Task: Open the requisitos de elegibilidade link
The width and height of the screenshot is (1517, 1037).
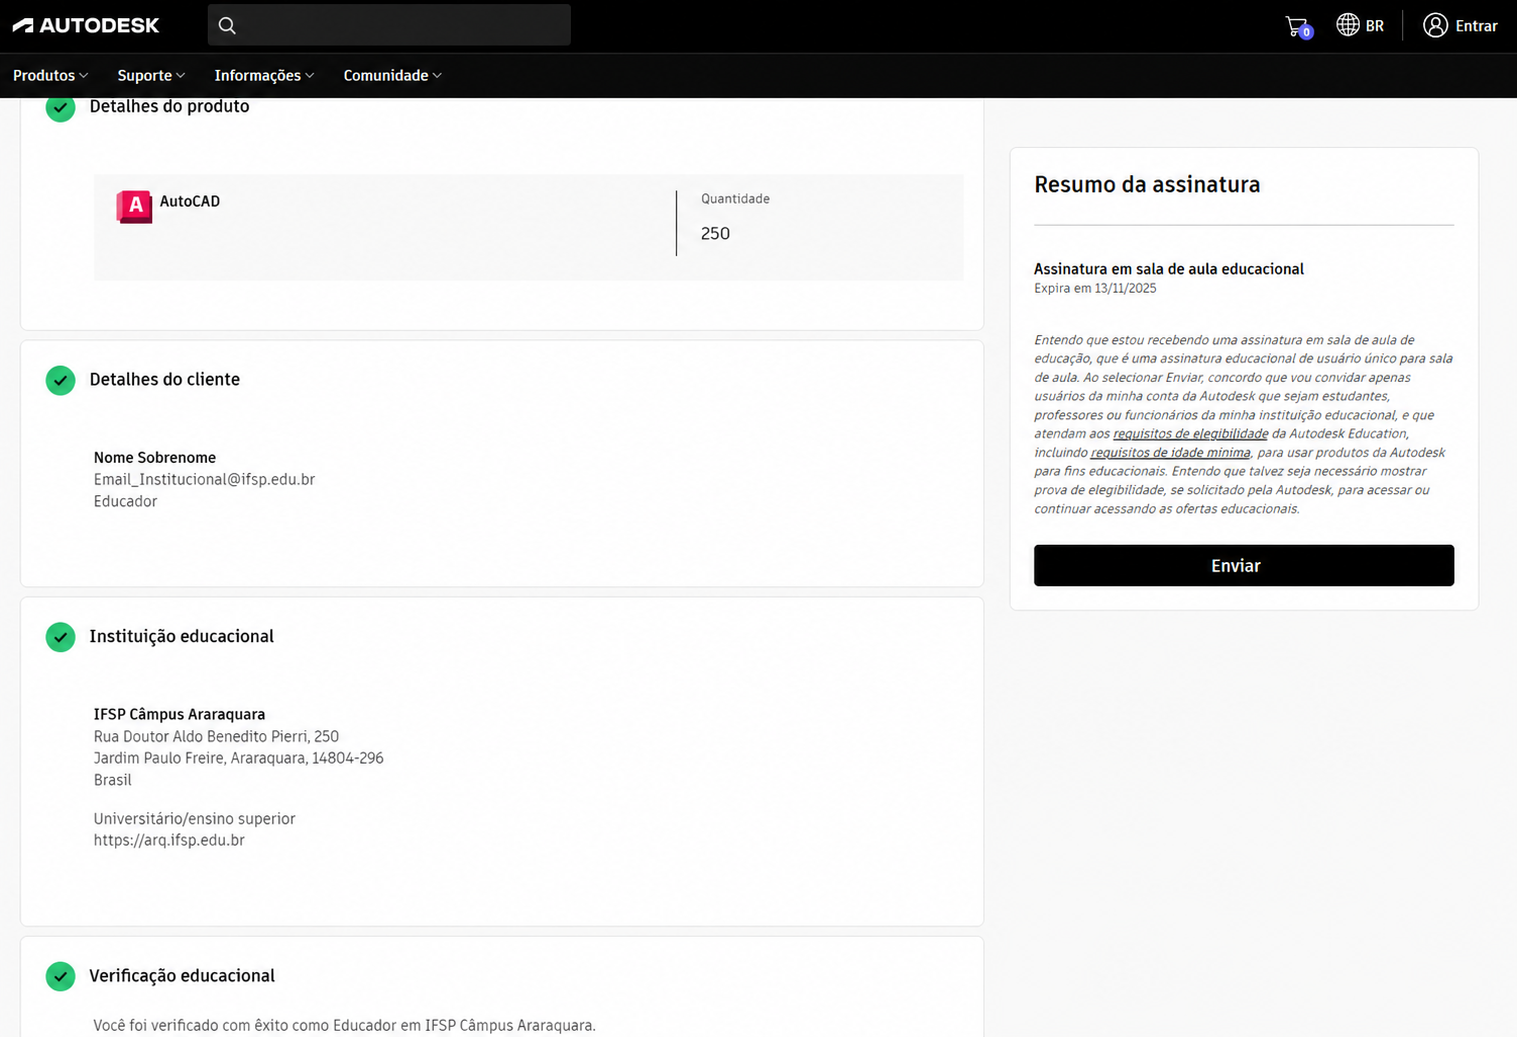Action: [1190, 434]
